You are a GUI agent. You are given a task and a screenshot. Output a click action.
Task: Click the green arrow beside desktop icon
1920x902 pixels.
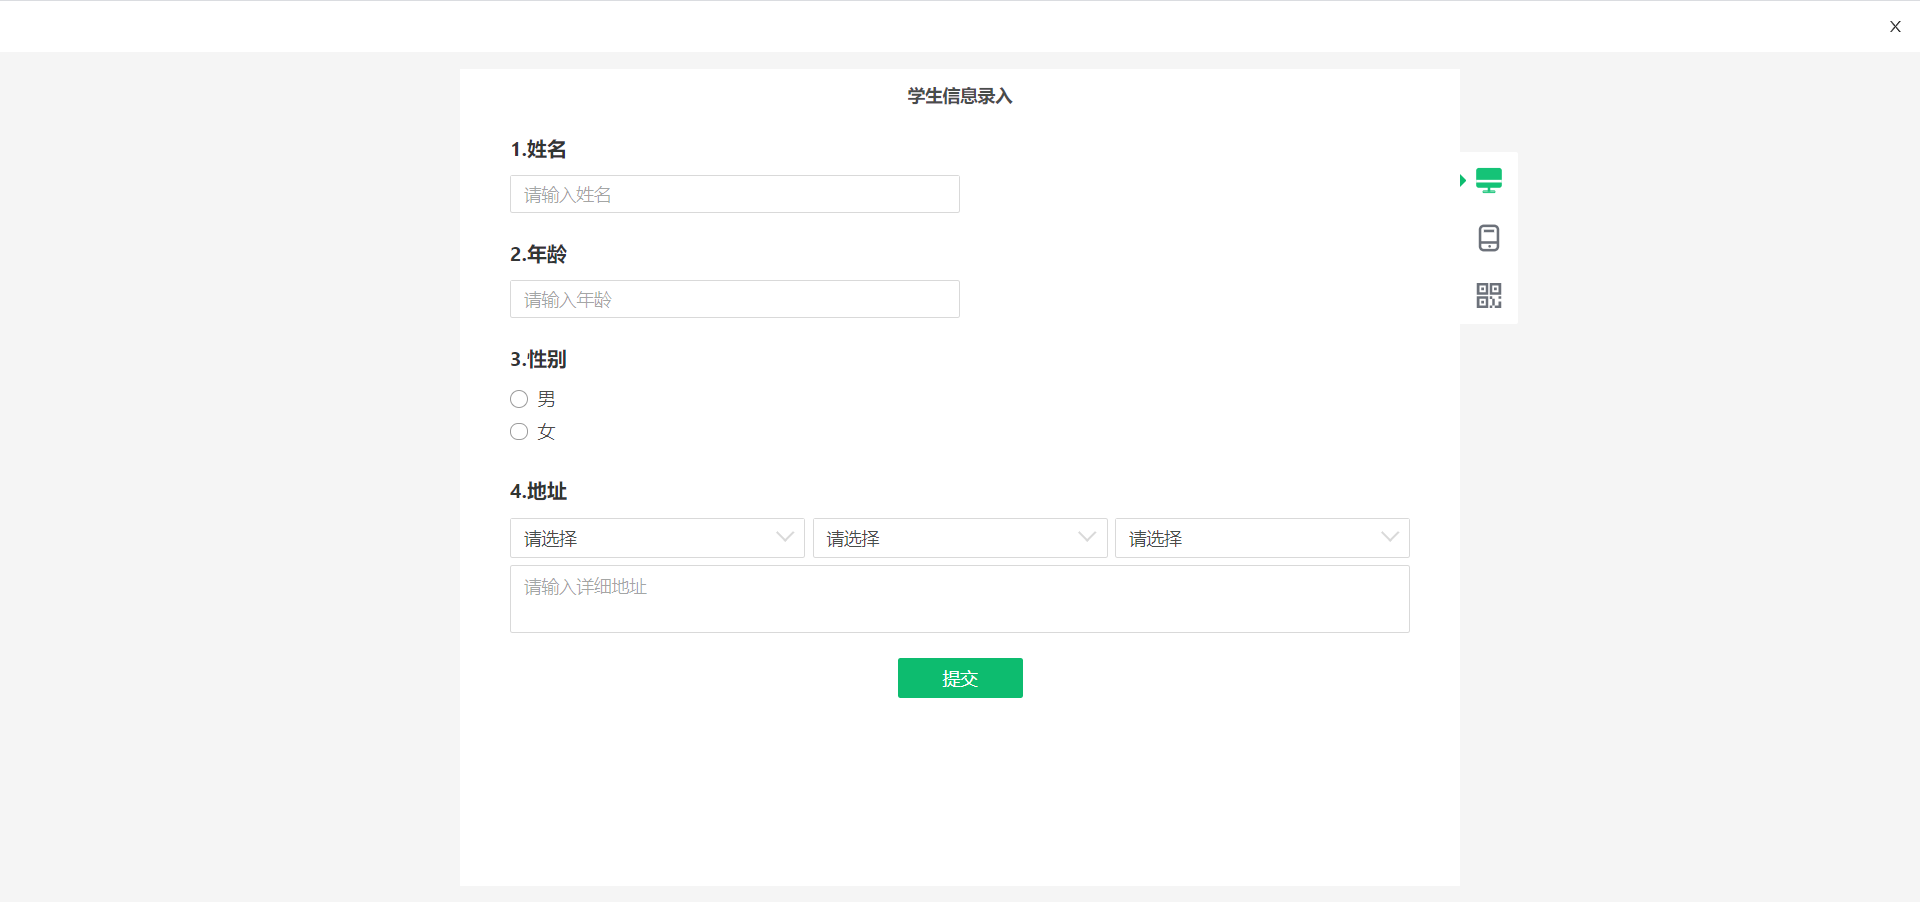coord(1463,181)
